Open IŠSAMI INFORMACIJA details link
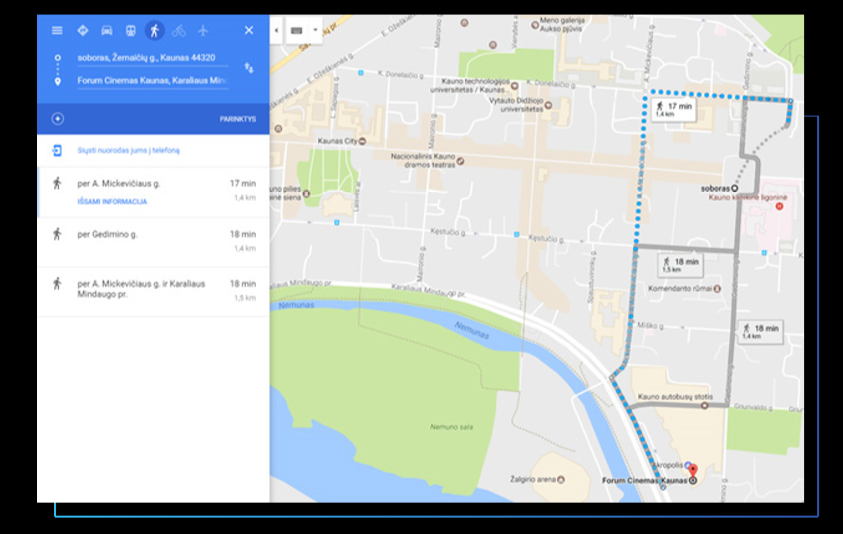Screen dimensions: 843x534 click(112, 202)
